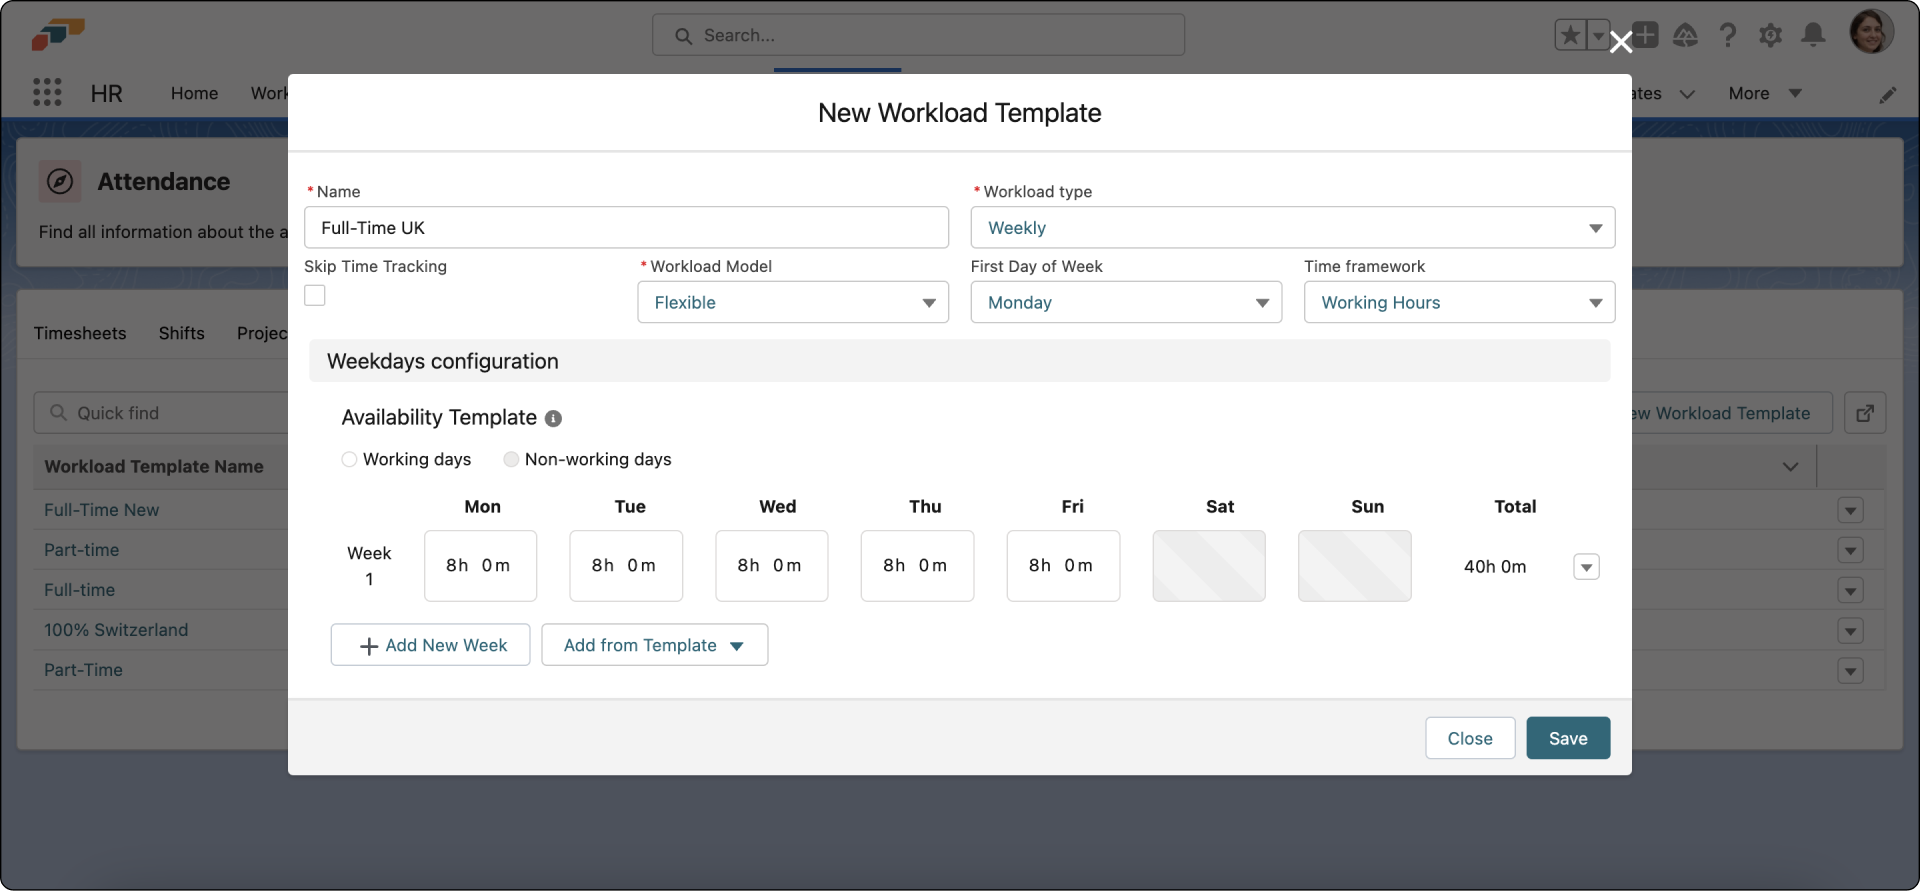Open the 100% Switzerland template link
Viewport: 1920px width, 891px height.
116,630
